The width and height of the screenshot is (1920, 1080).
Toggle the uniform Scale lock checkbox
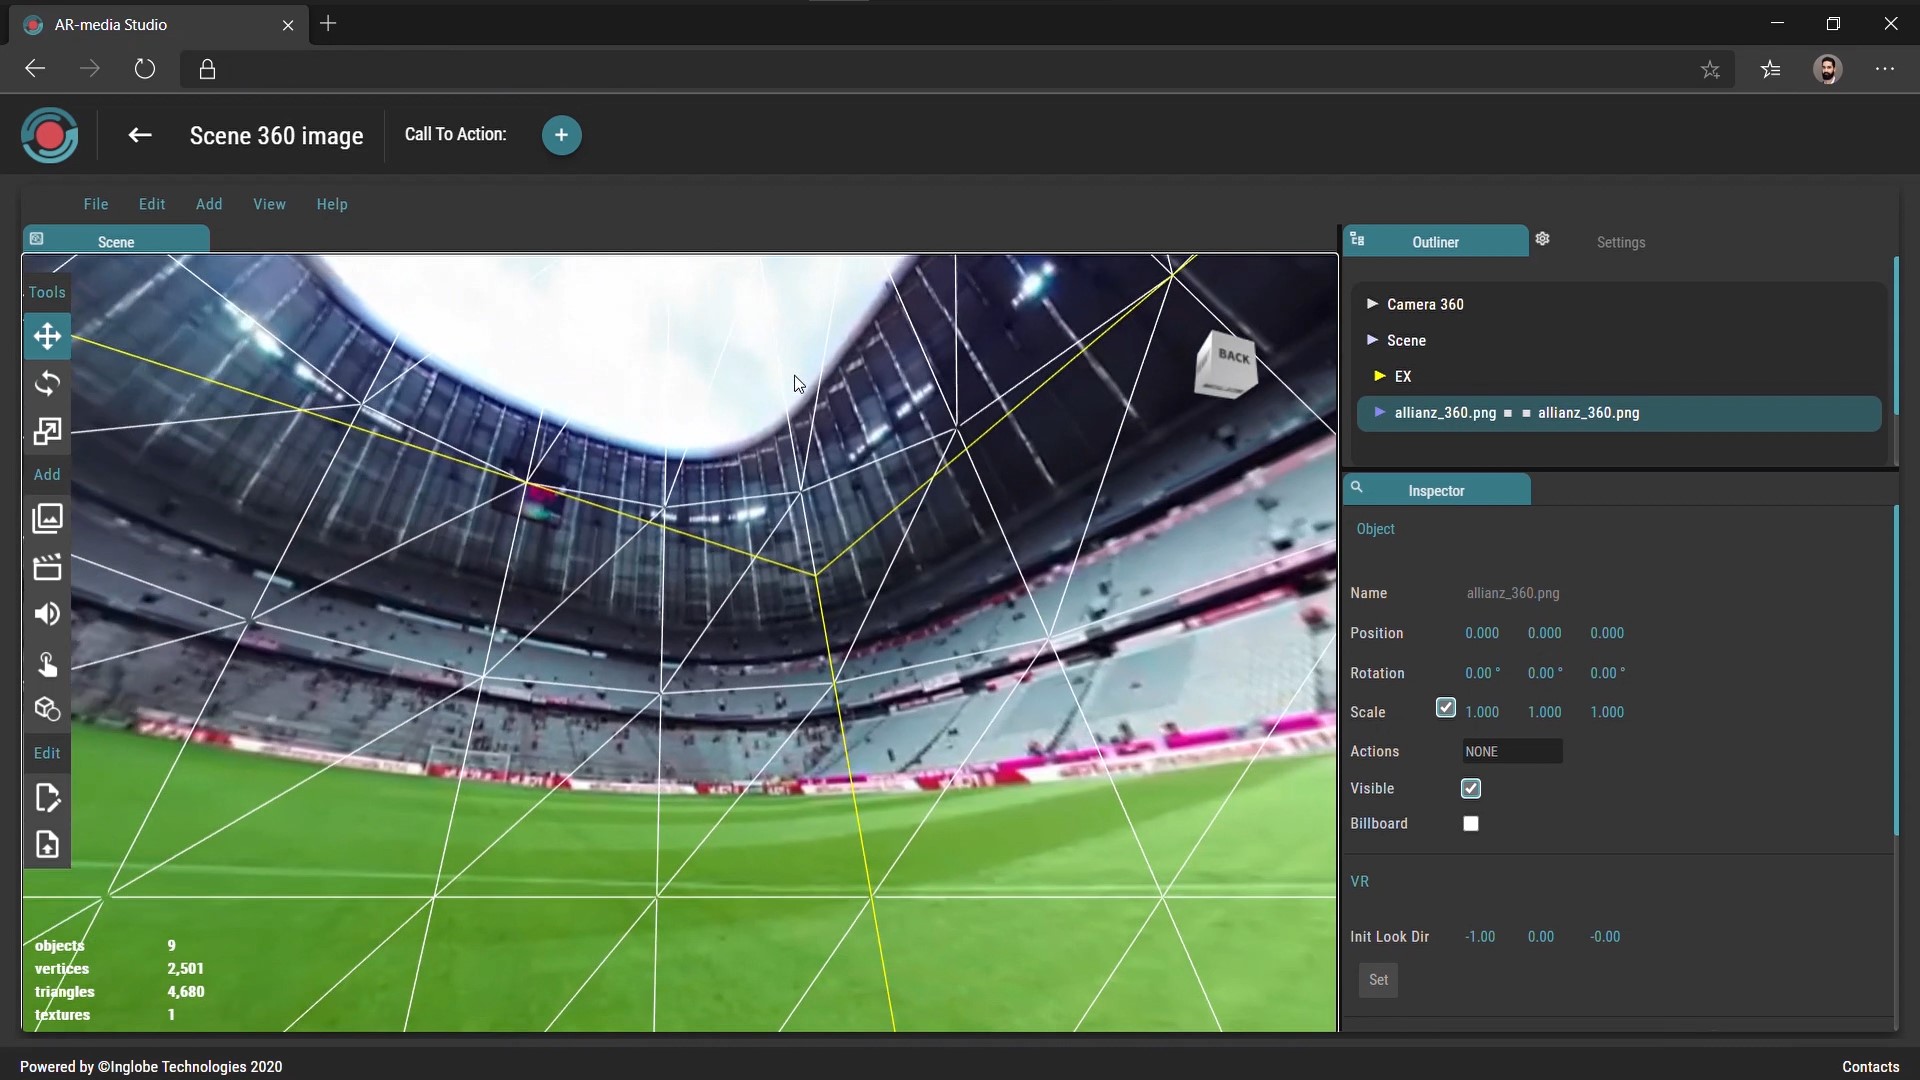point(1445,708)
